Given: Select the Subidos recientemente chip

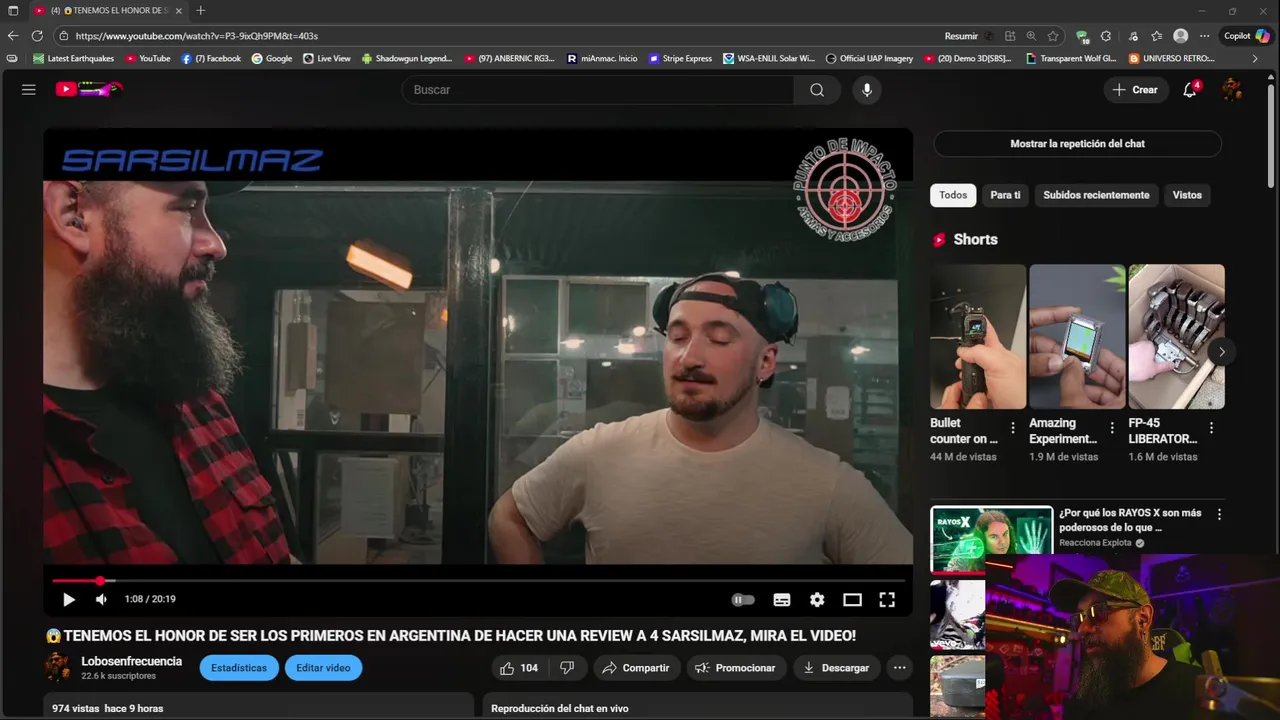Looking at the screenshot, I should (1096, 195).
